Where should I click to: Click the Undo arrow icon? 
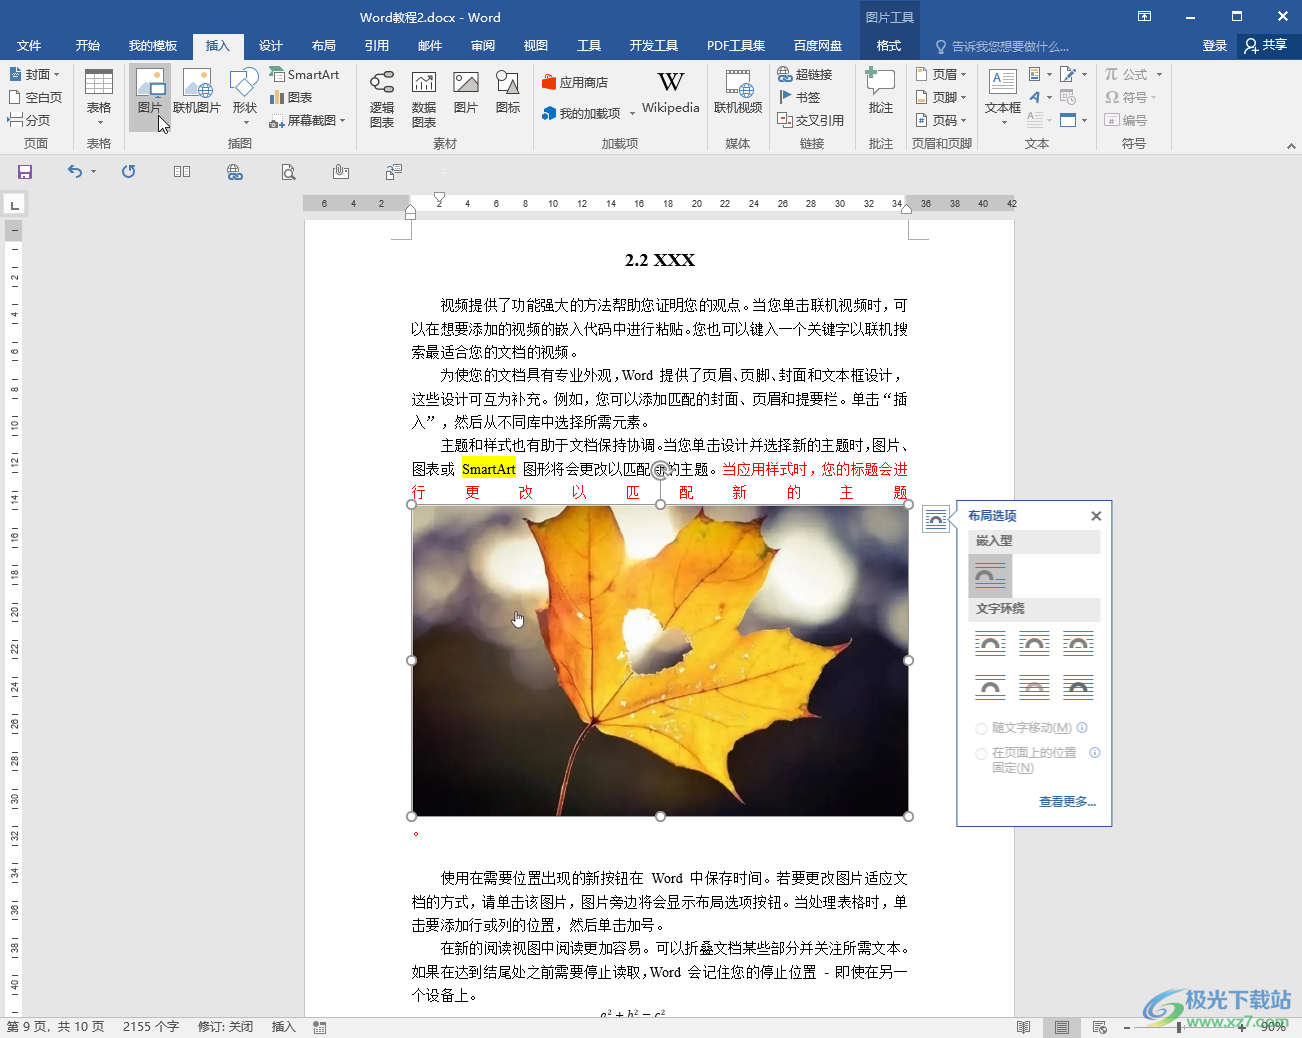75,172
